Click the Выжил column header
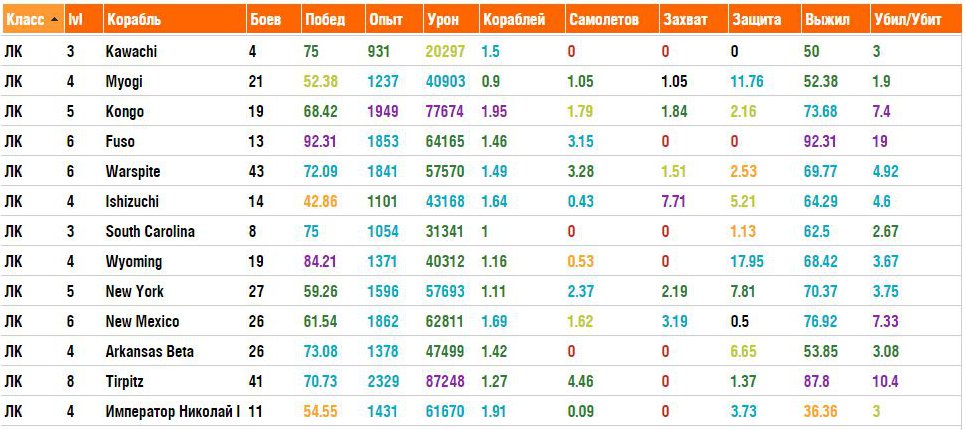 (x=827, y=20)
